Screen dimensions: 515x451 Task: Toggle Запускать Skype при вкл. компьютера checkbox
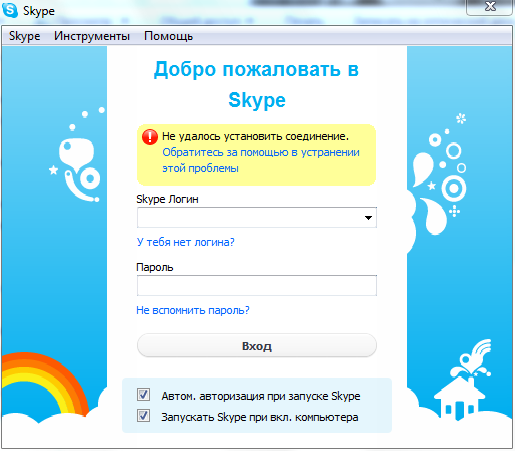point(143,416)
